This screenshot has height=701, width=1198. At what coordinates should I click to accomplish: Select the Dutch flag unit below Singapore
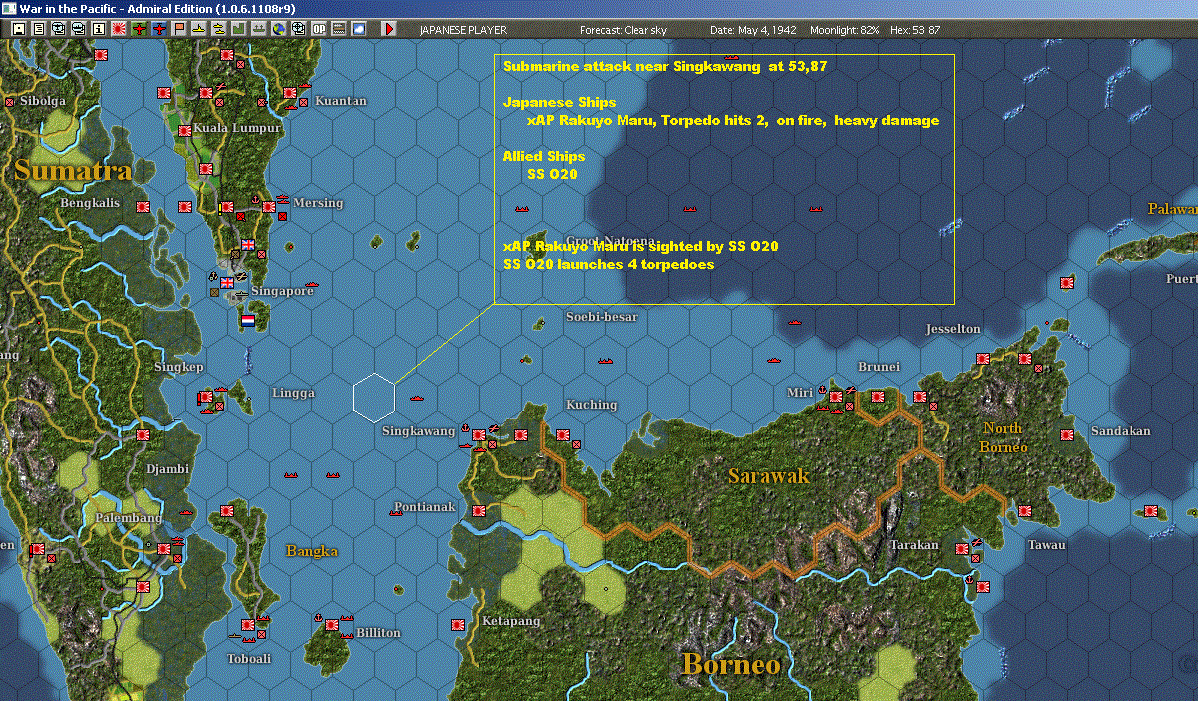[248, 321]
